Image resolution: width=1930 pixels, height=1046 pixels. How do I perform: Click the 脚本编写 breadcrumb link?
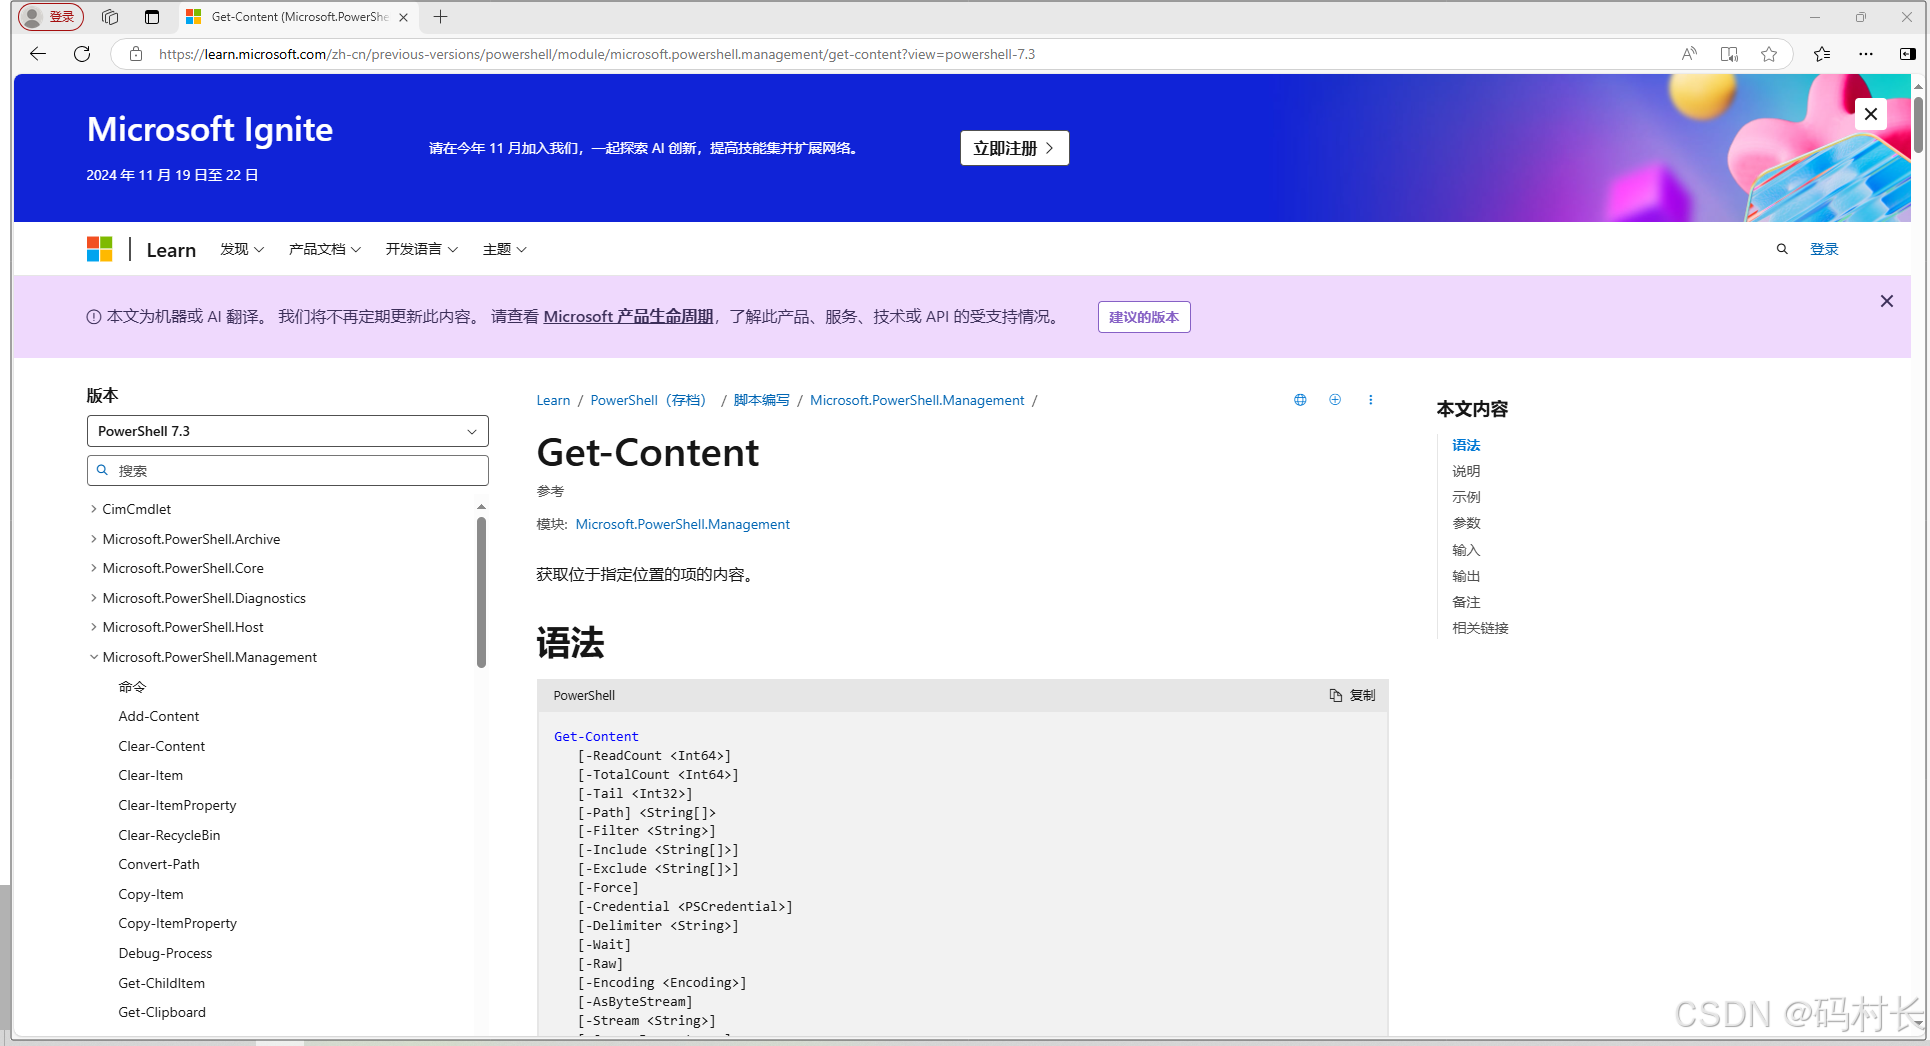click(761, 400)
